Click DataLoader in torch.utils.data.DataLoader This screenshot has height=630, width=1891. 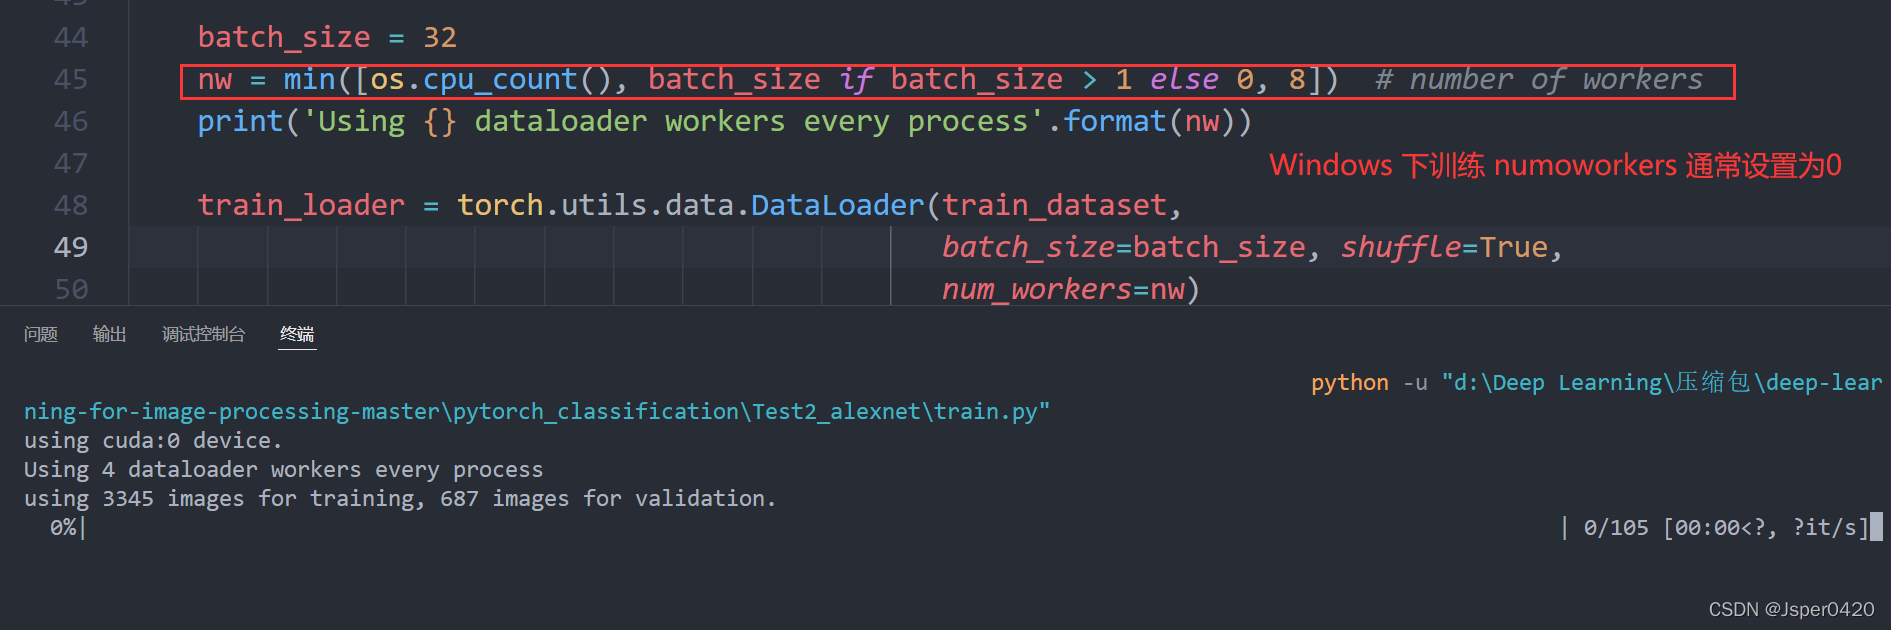pos(838,206)
